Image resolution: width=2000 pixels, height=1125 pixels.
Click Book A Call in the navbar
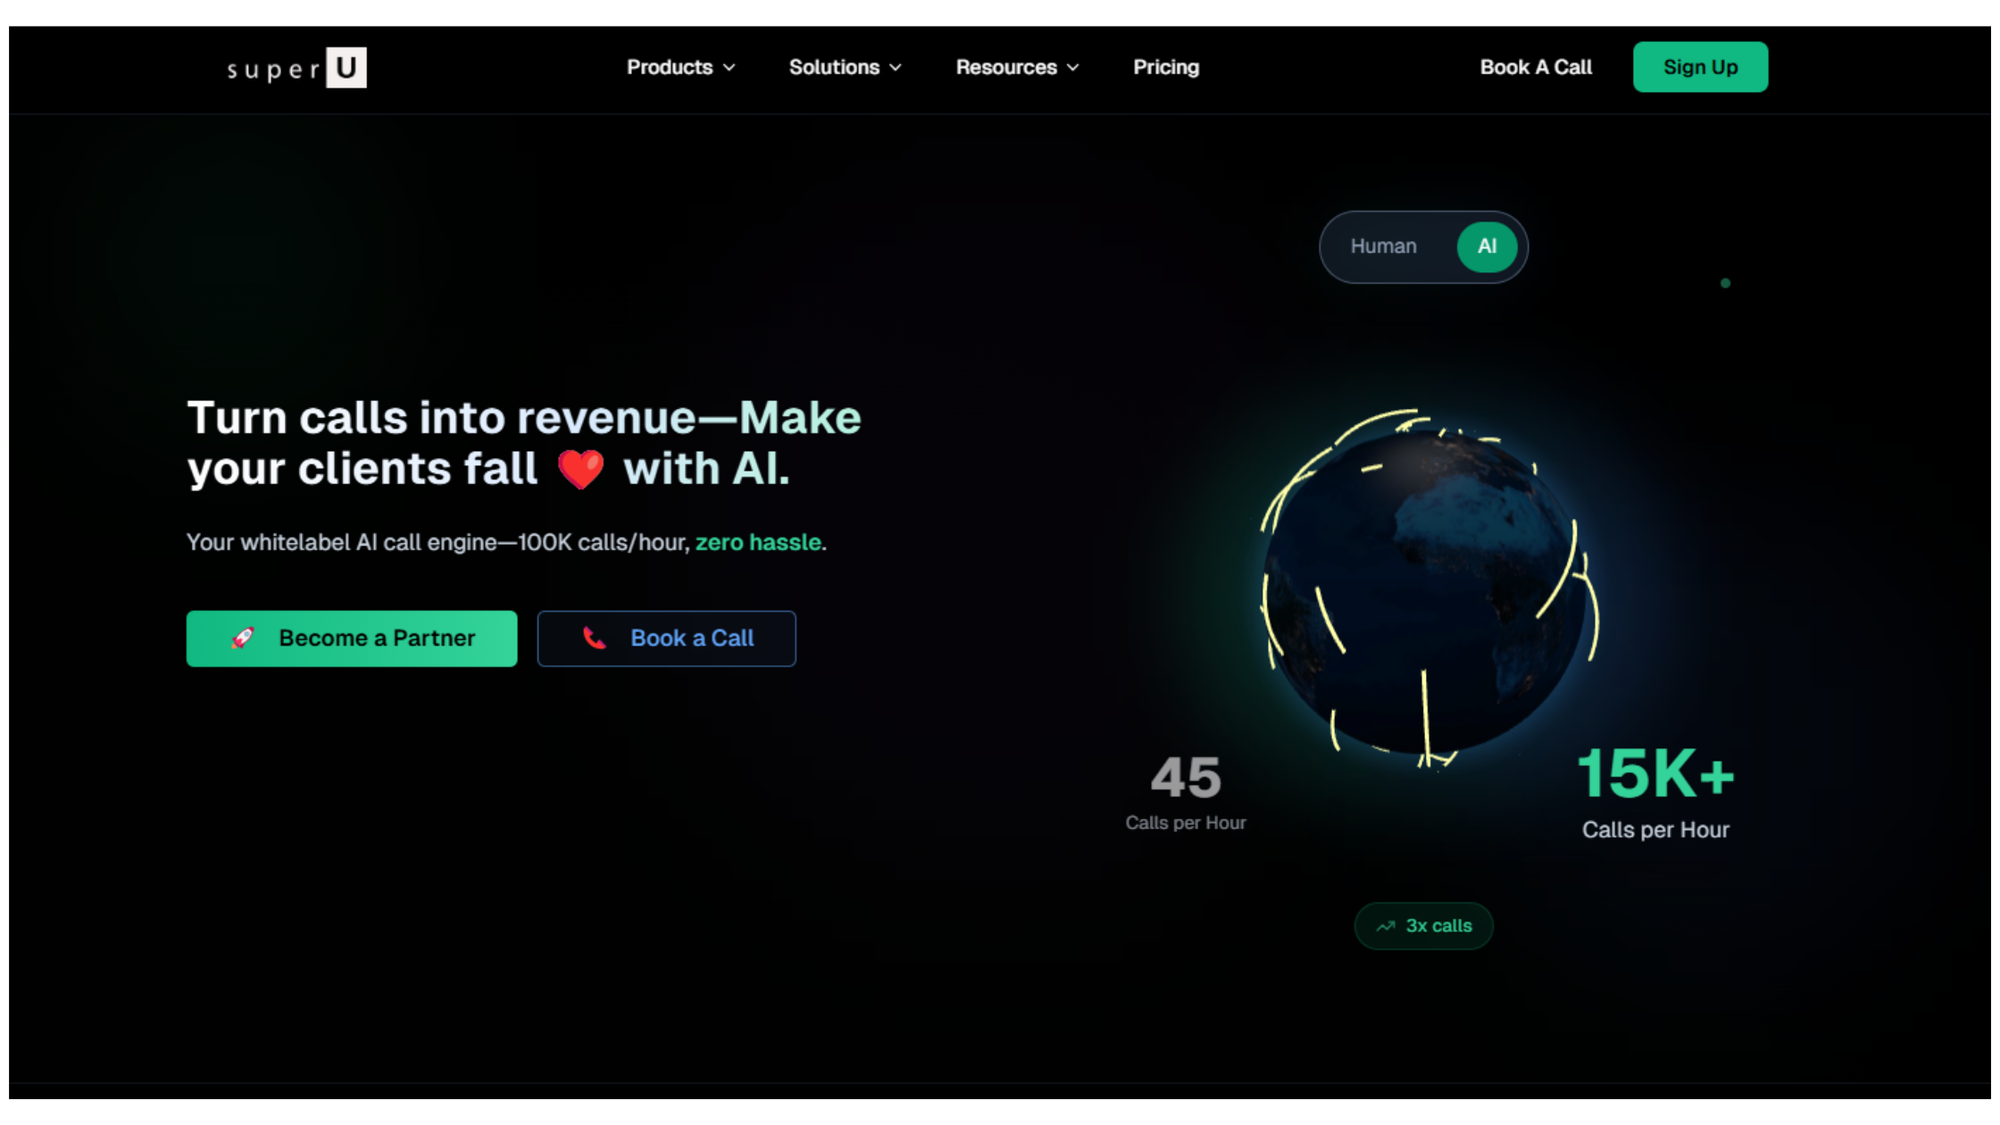click(x=1536, y=67)
